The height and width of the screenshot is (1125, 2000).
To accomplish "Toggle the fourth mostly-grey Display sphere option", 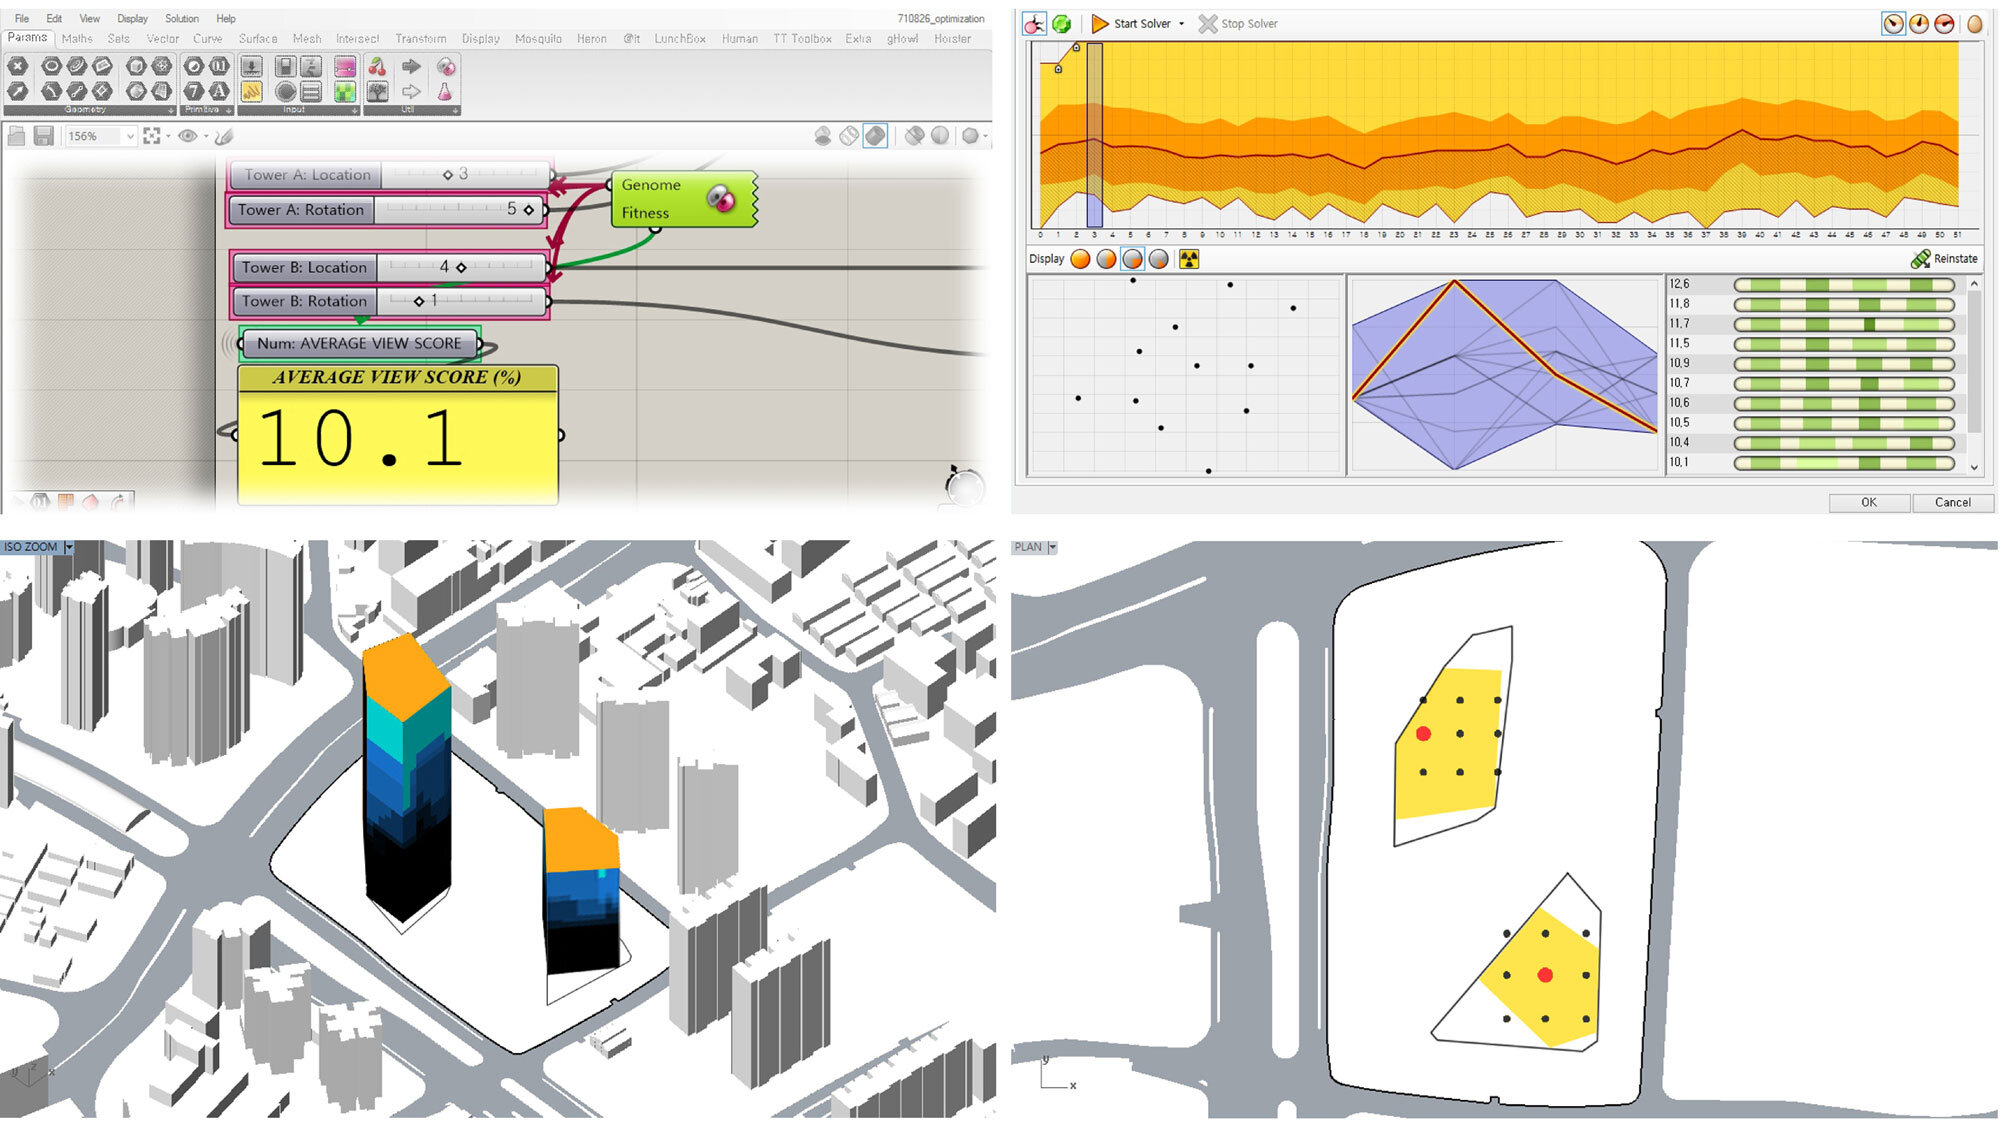I will click(1158, 260).
